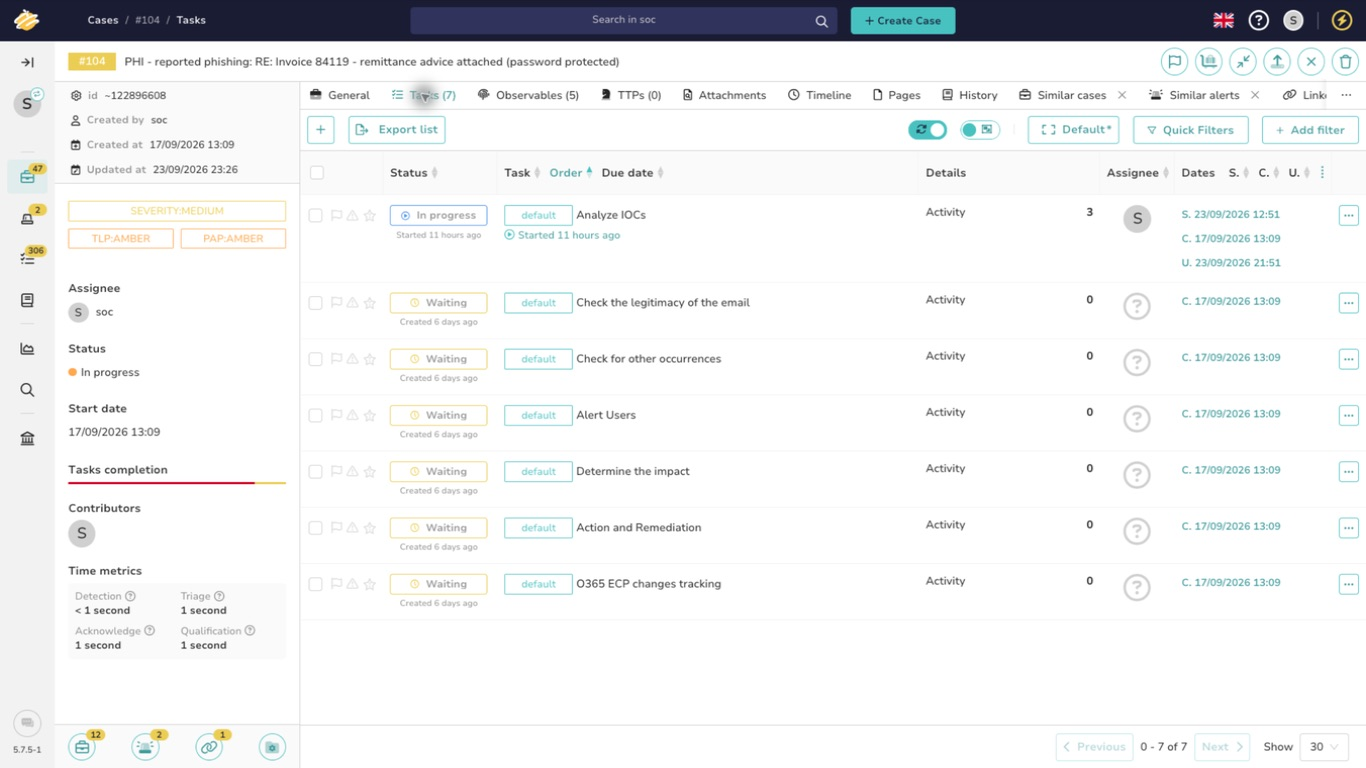Close case #104 with the circled X icon
Image resolution: width=1366 pixels, height=768 pixels.
coord(1311,61)
